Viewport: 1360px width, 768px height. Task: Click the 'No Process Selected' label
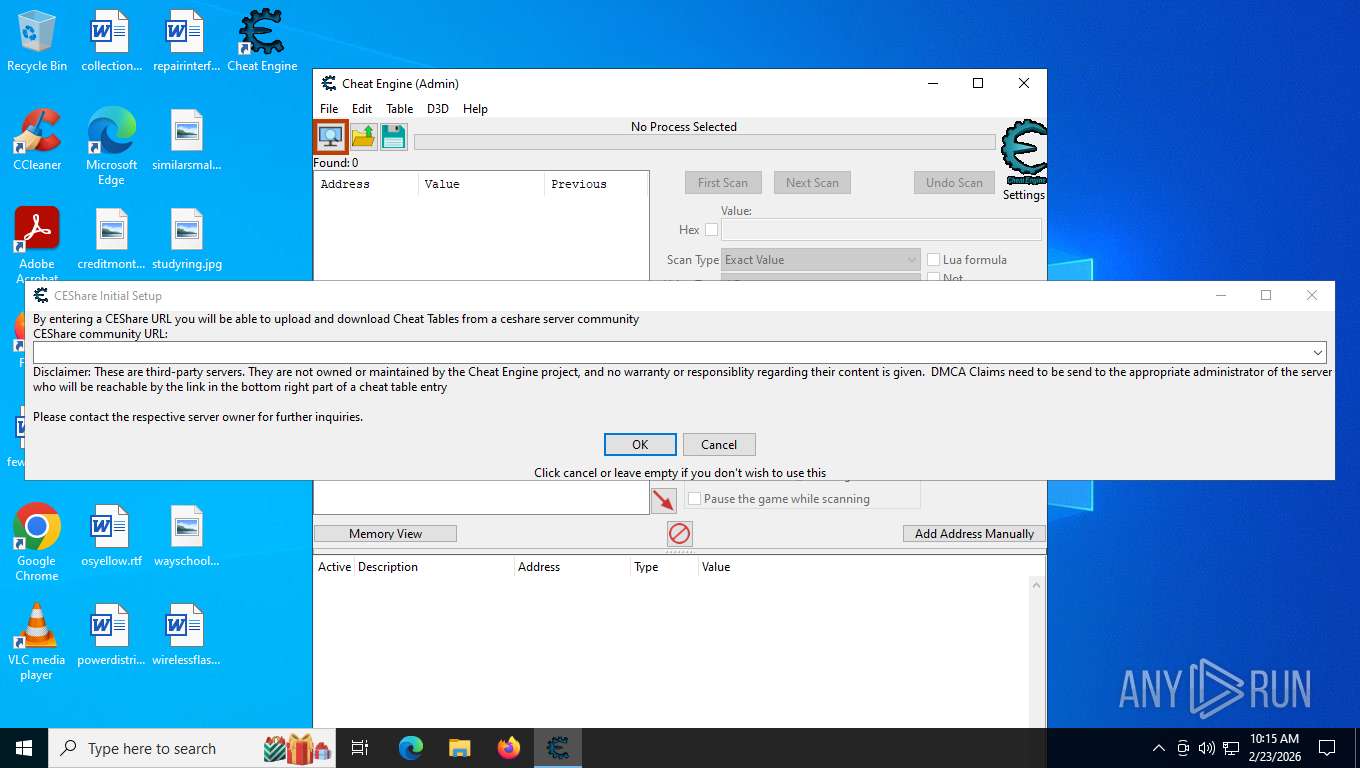[x=684, y=127]
